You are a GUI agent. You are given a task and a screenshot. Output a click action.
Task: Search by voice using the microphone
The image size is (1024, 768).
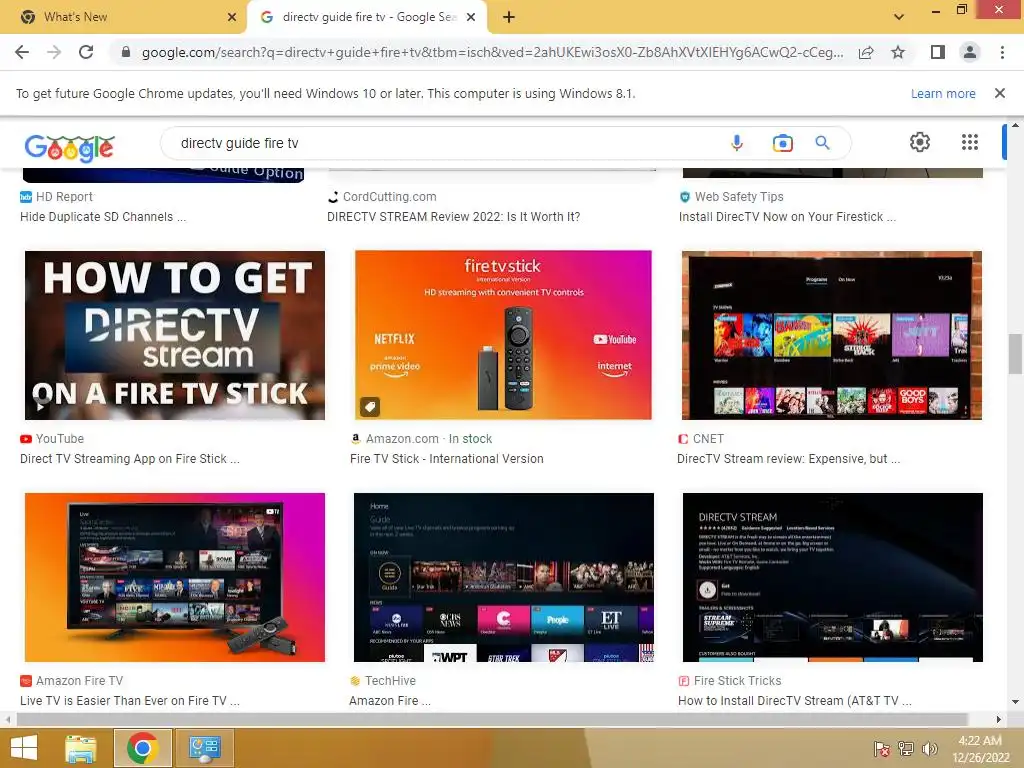[737, 142]
